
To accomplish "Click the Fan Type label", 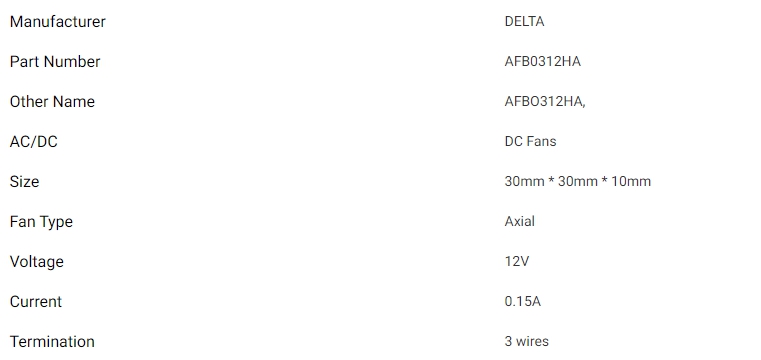I will (41, 222).
